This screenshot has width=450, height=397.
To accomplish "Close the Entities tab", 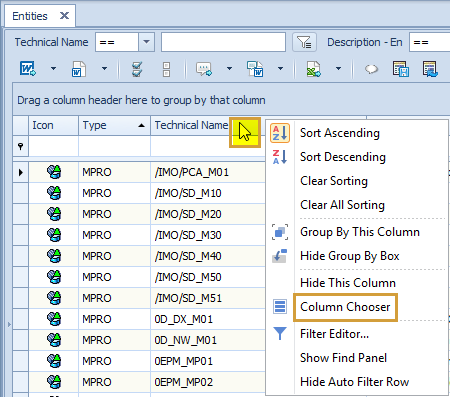I will tap(64, 16).
